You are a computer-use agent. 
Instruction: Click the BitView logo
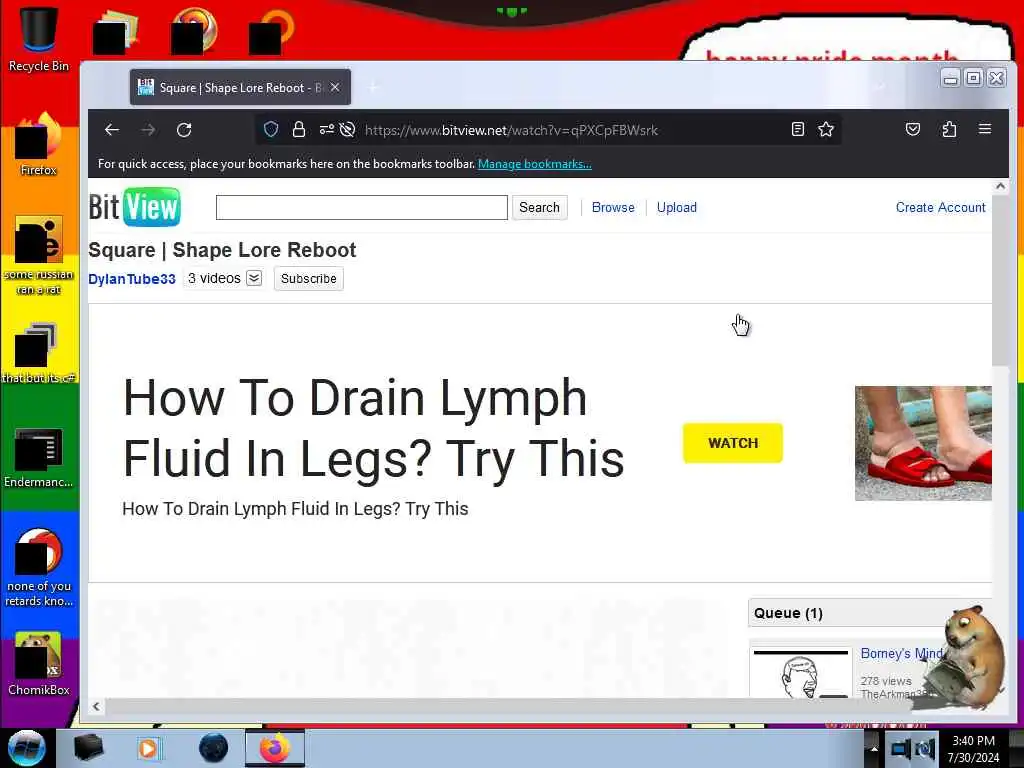(135, 207)
